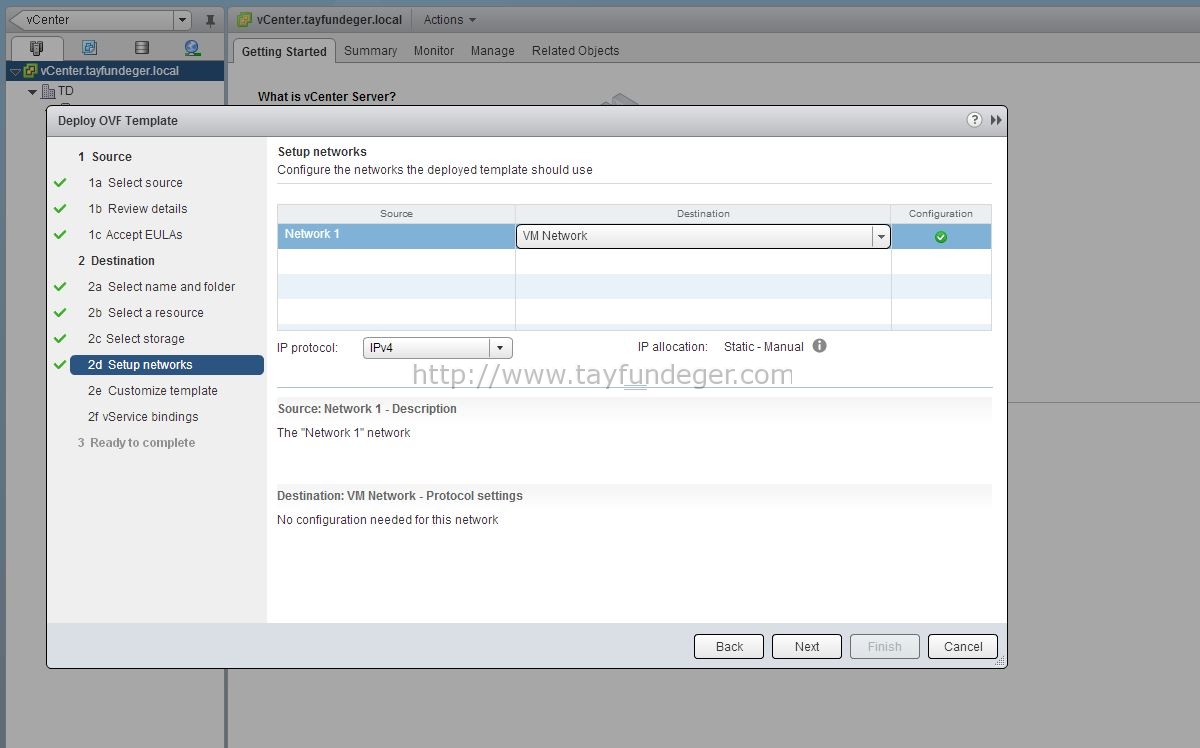
Task: Click the Source column header
Action: tap(396, 213)
